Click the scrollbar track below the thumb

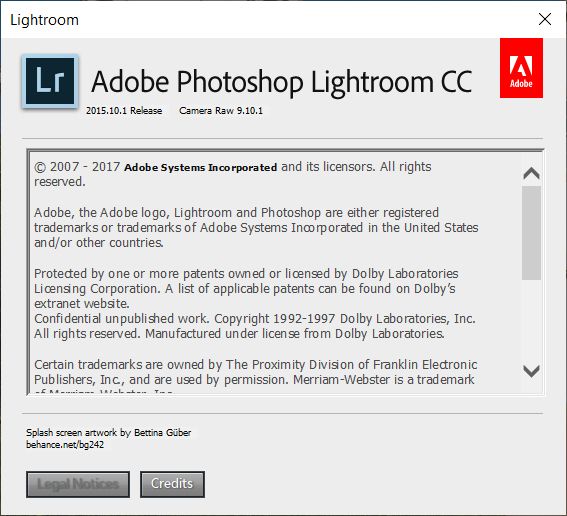[x=531, y=320]
